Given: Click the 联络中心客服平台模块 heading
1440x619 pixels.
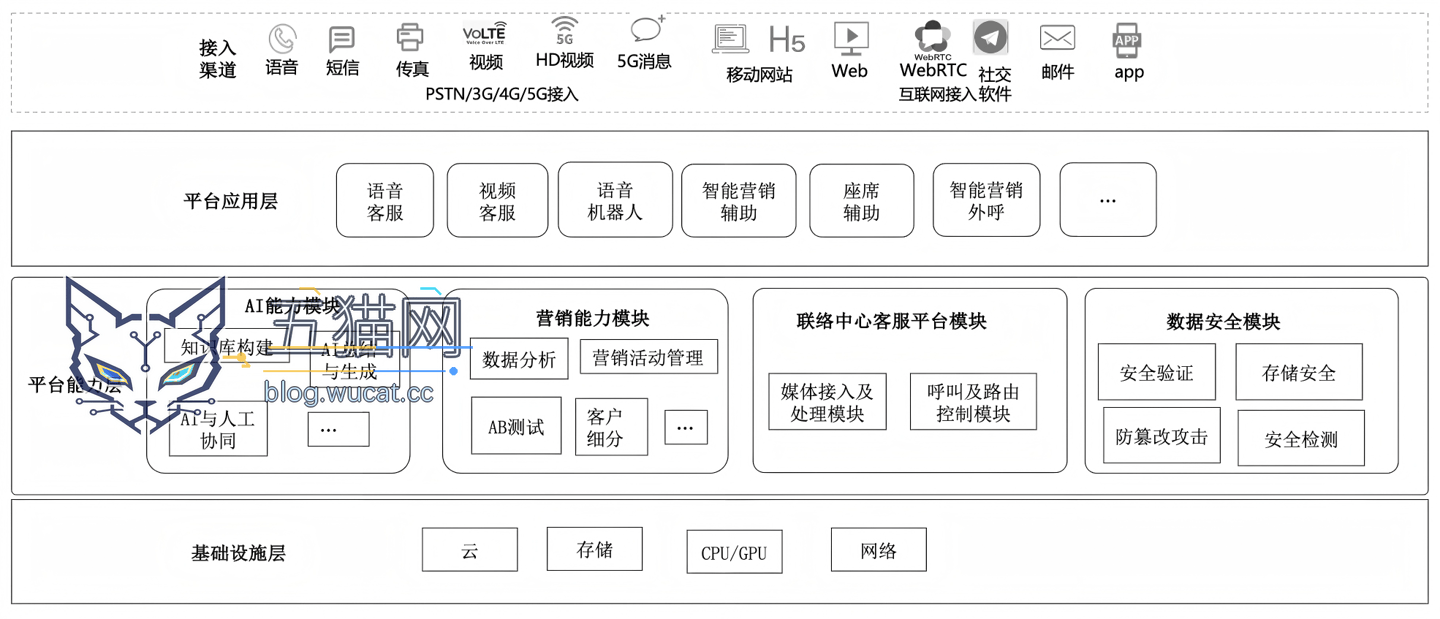Looking at the screenshot, I should 892,320.
